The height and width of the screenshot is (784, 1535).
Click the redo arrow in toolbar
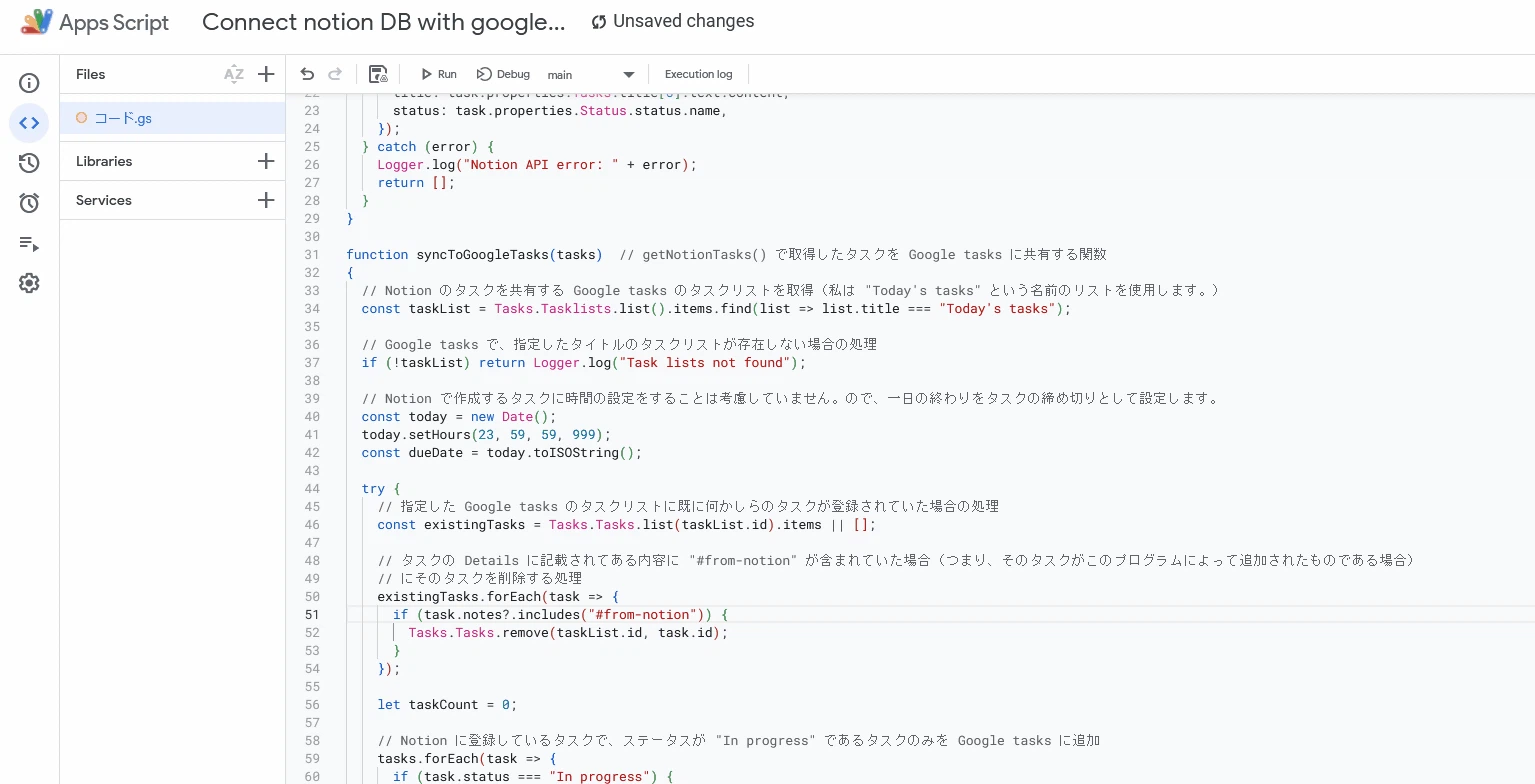335,74
